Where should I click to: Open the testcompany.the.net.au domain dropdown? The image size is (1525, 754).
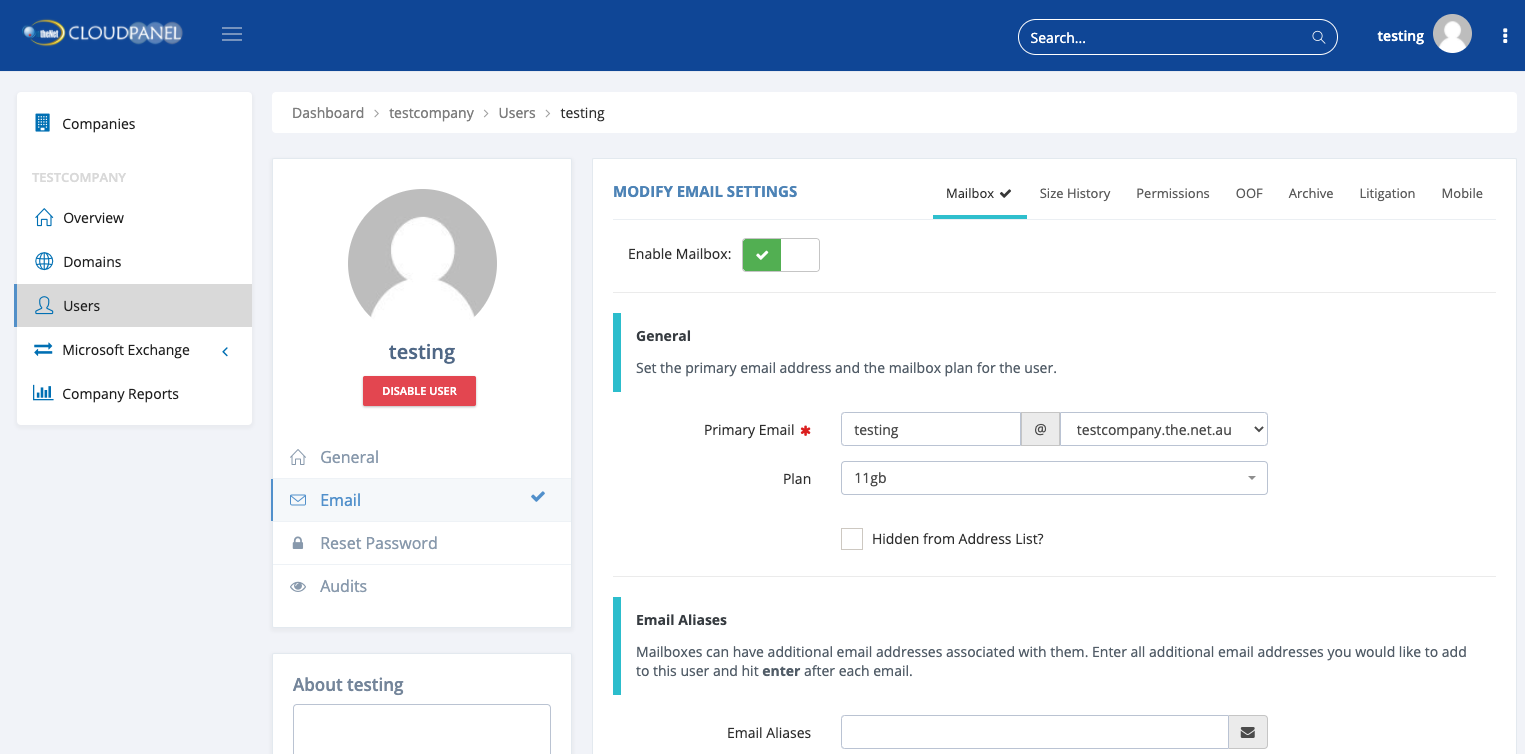[1163, 429]
